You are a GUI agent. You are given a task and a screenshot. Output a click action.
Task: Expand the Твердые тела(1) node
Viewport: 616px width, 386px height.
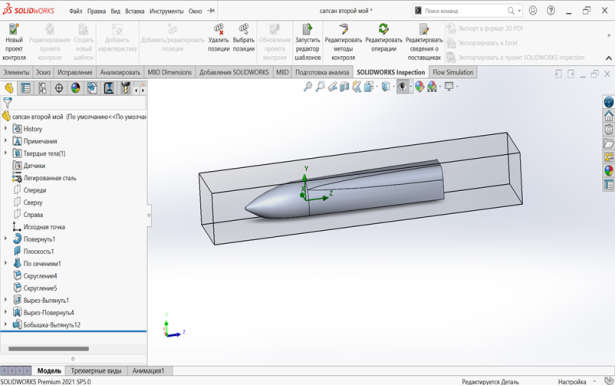click(6, 153)
